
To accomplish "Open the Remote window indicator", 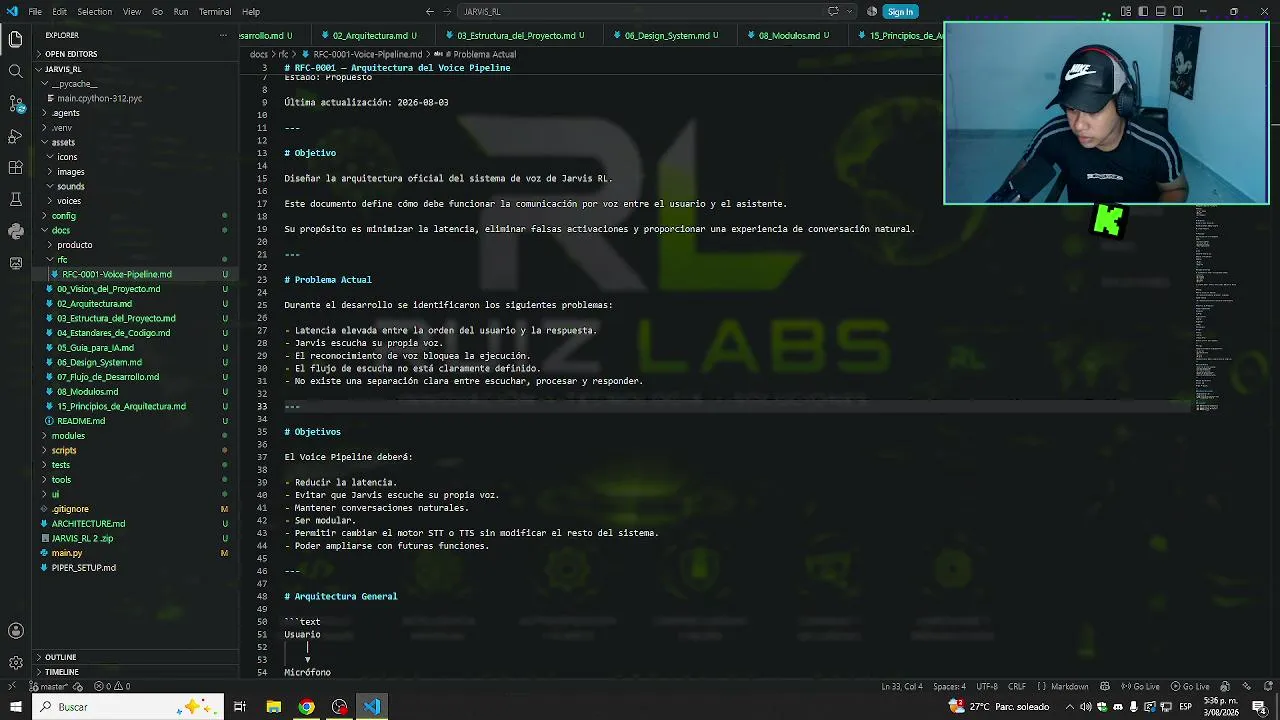I will [x=11, y=687].
